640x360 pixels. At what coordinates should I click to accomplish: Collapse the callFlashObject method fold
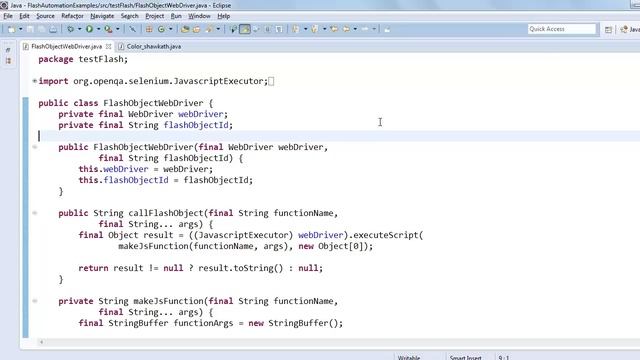[x=35, y=213]
